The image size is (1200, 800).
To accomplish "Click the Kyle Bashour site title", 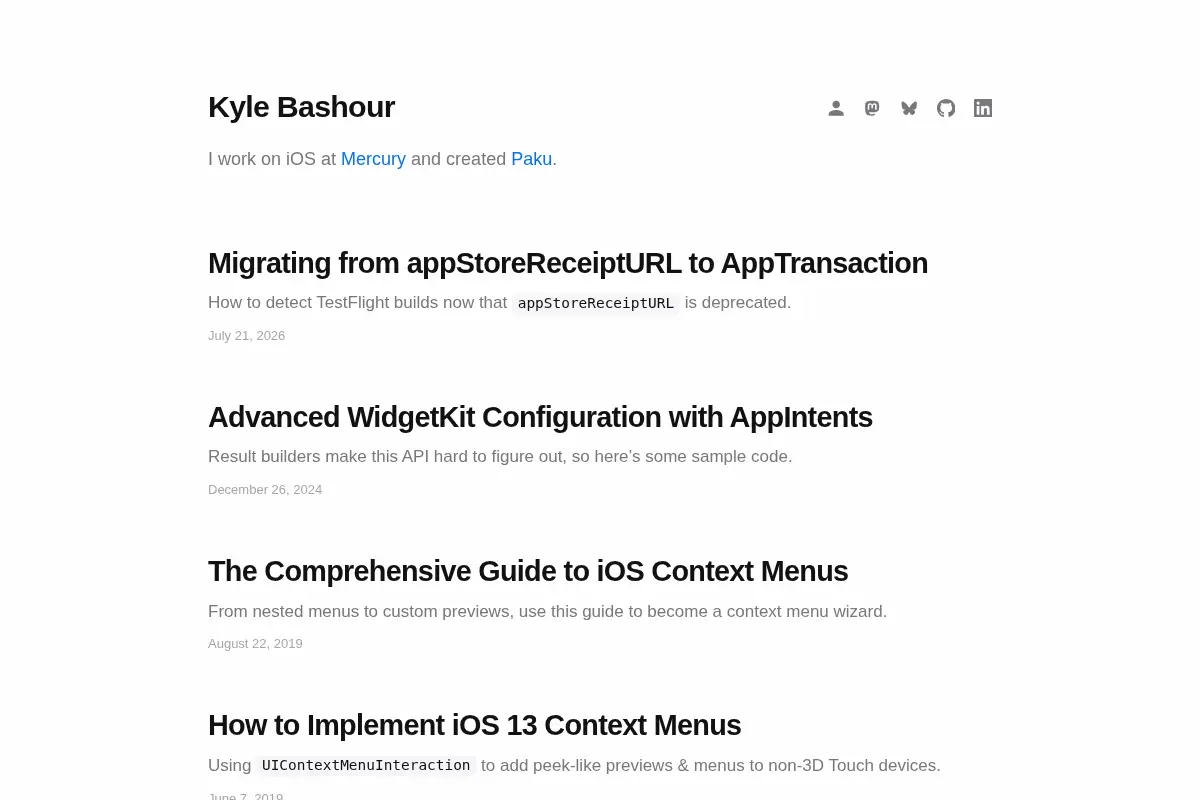I will click(301, 107).
